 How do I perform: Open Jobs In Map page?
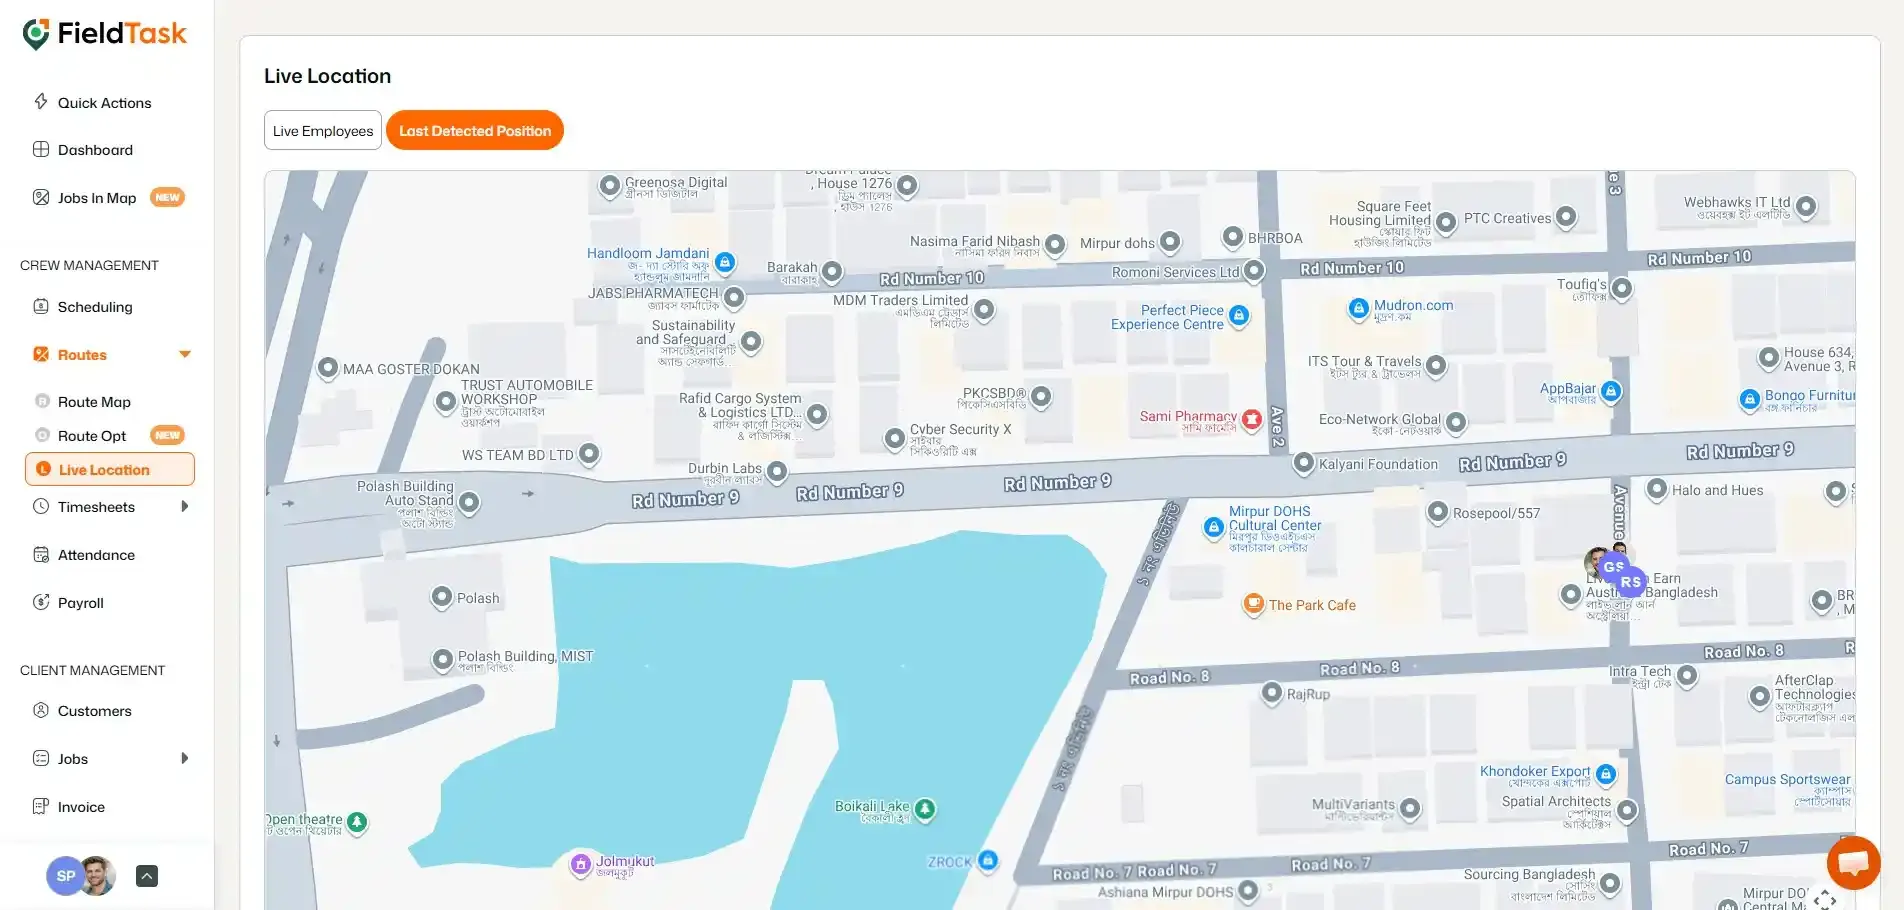(97, 198)
